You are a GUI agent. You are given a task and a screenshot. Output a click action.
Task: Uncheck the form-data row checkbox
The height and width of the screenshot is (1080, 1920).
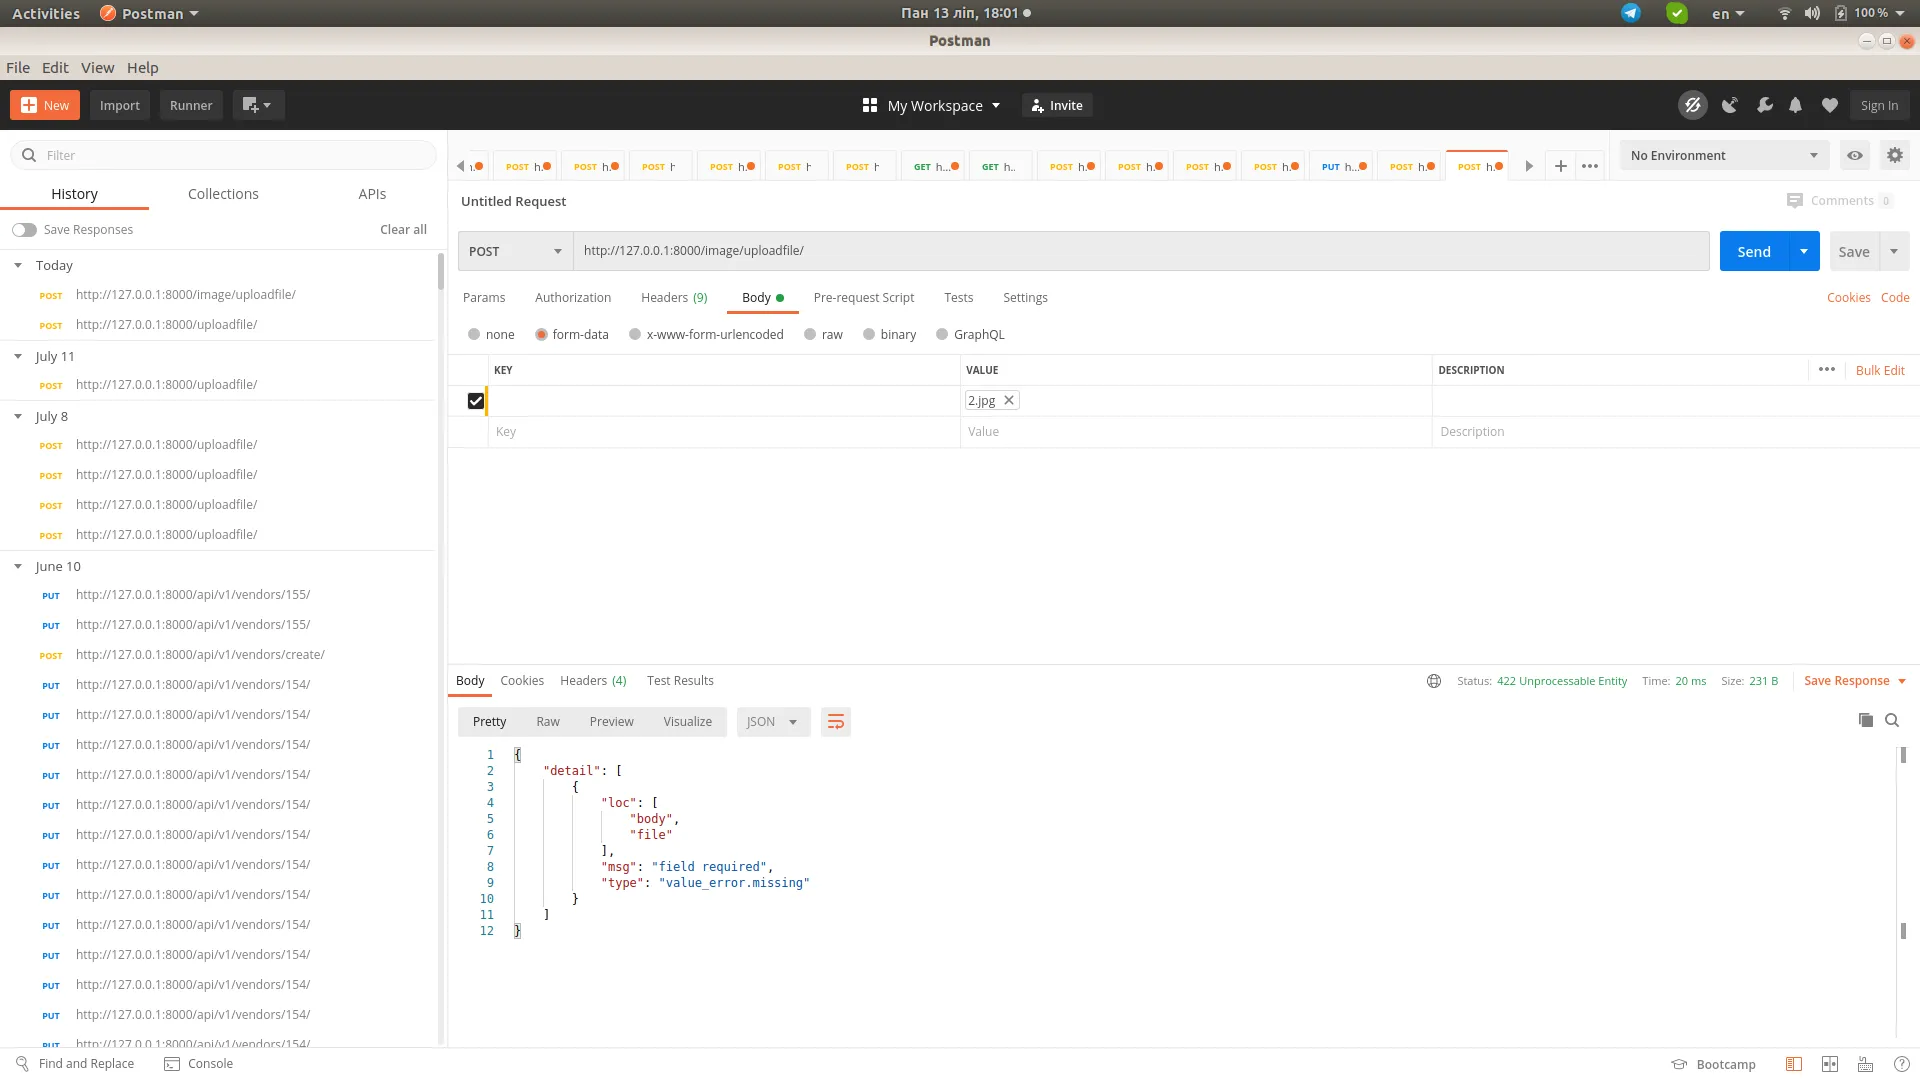click(476, 401)
